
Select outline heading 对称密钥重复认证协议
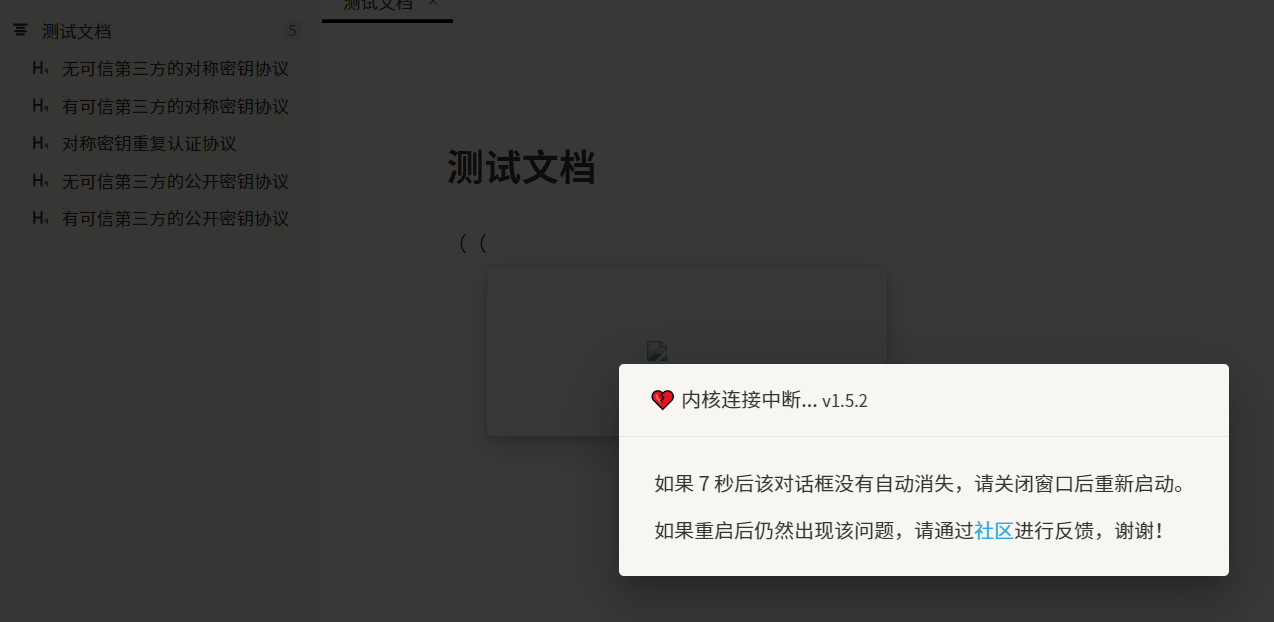coord(149,143)
